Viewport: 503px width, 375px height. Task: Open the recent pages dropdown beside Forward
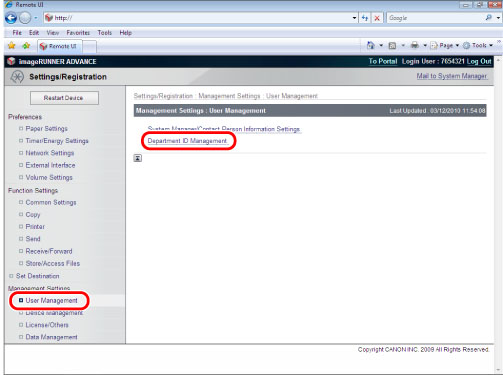[x=36, y=18]
